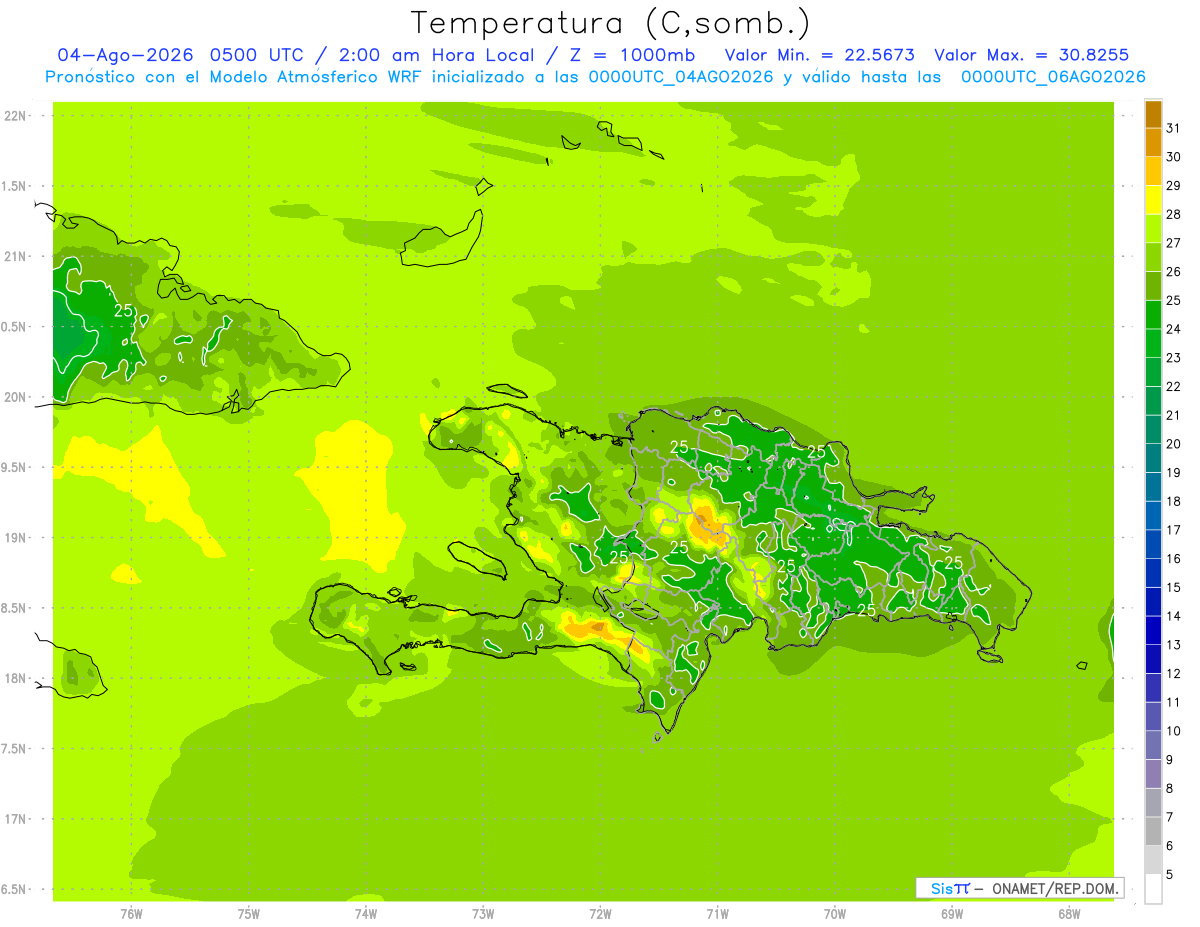Screen dimensions: 1200x927
Task: Select the dark blue 13 legend swatch
Action: coord(1153,631)
